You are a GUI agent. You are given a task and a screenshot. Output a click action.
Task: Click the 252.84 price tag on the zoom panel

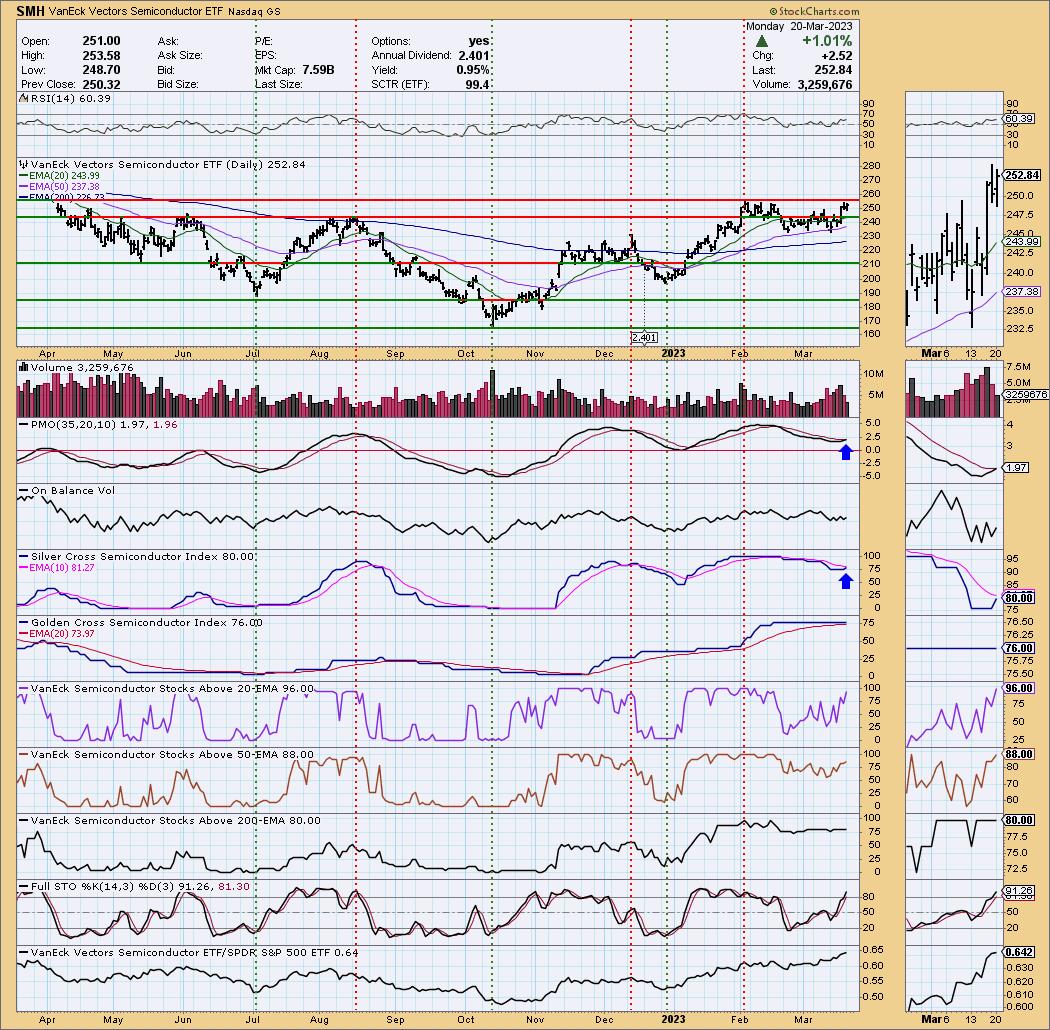[x=1022, y=175]
